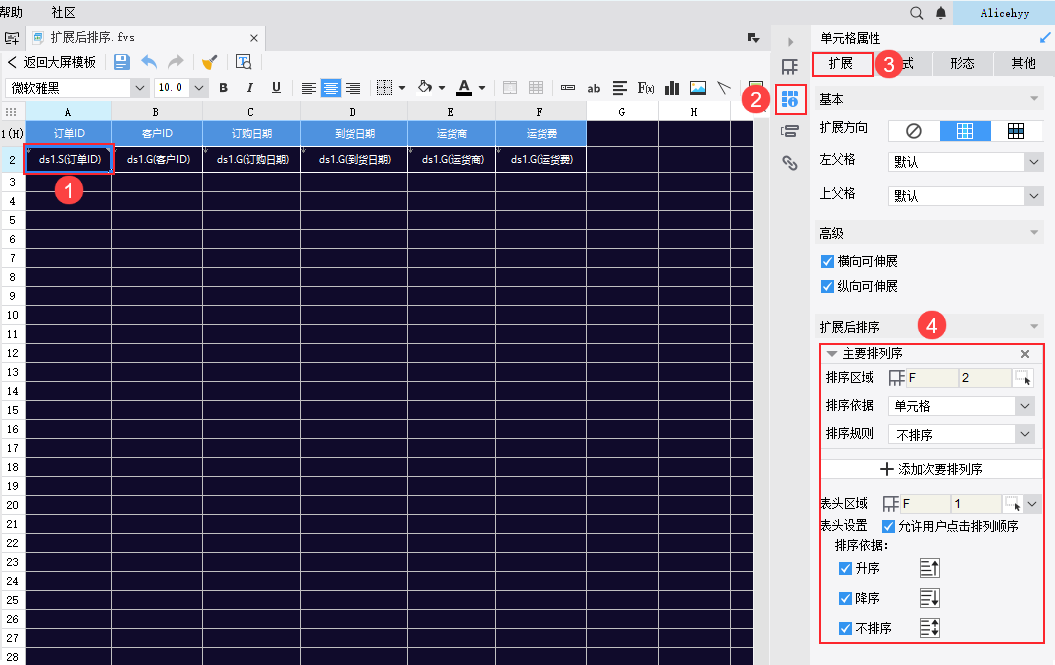Align cell text right
The width and height of the screenshot is (1055, 665).
click(353, 88)
